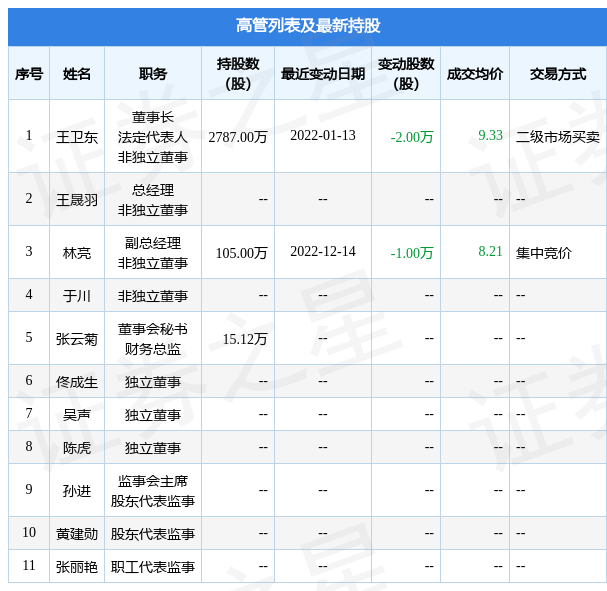Click row number 5
The height and width of the screenshot is (591, 607).
[x=29, y=337]
